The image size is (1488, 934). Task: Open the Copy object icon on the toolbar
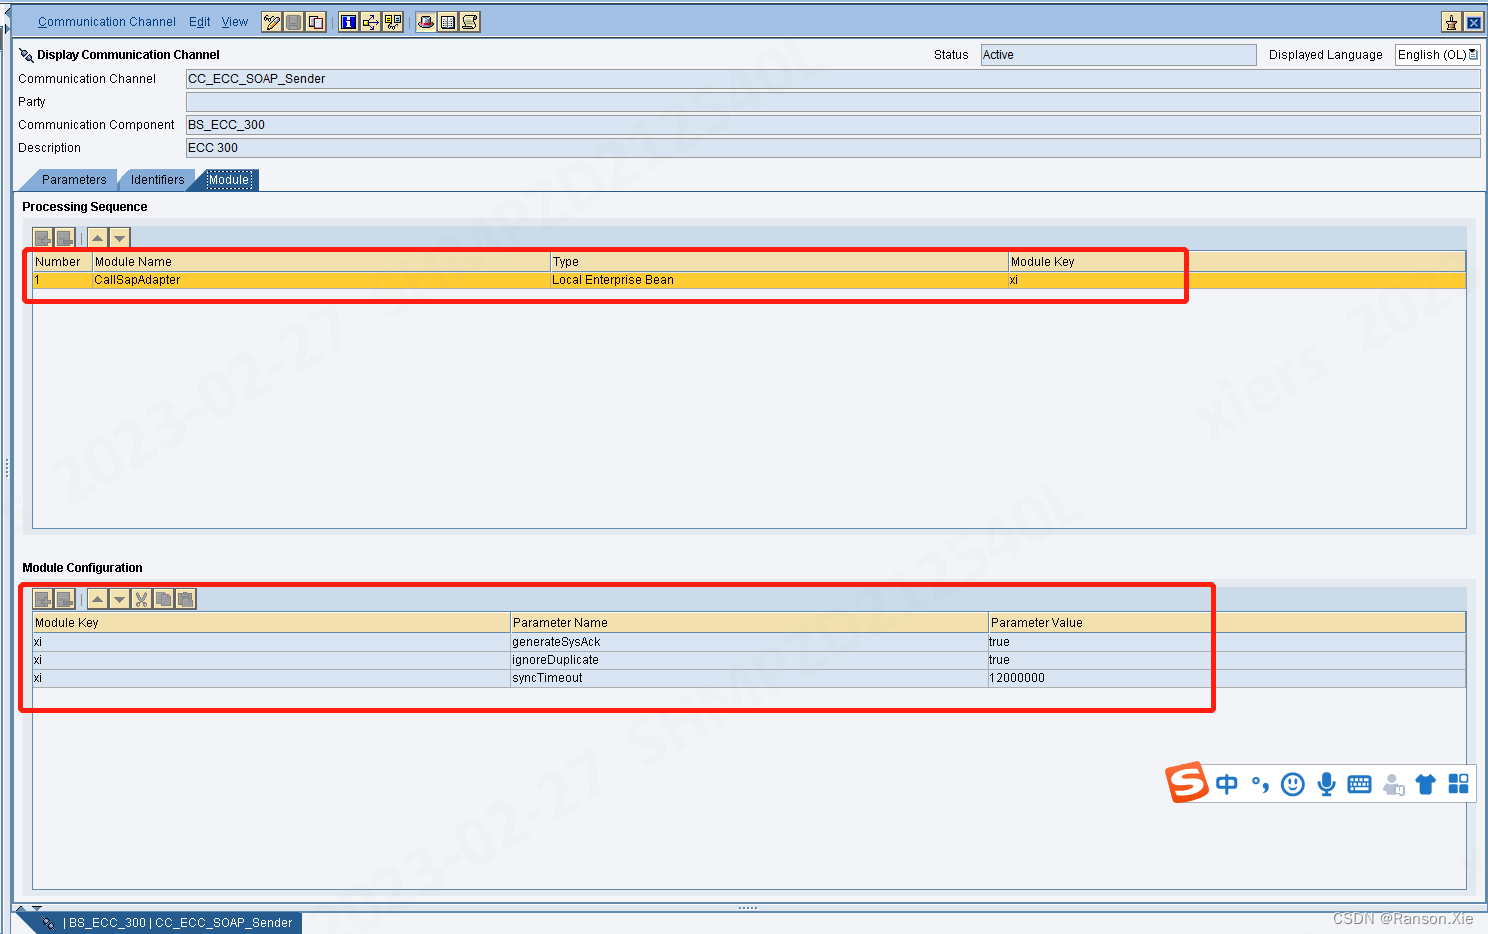click(316, 21)
